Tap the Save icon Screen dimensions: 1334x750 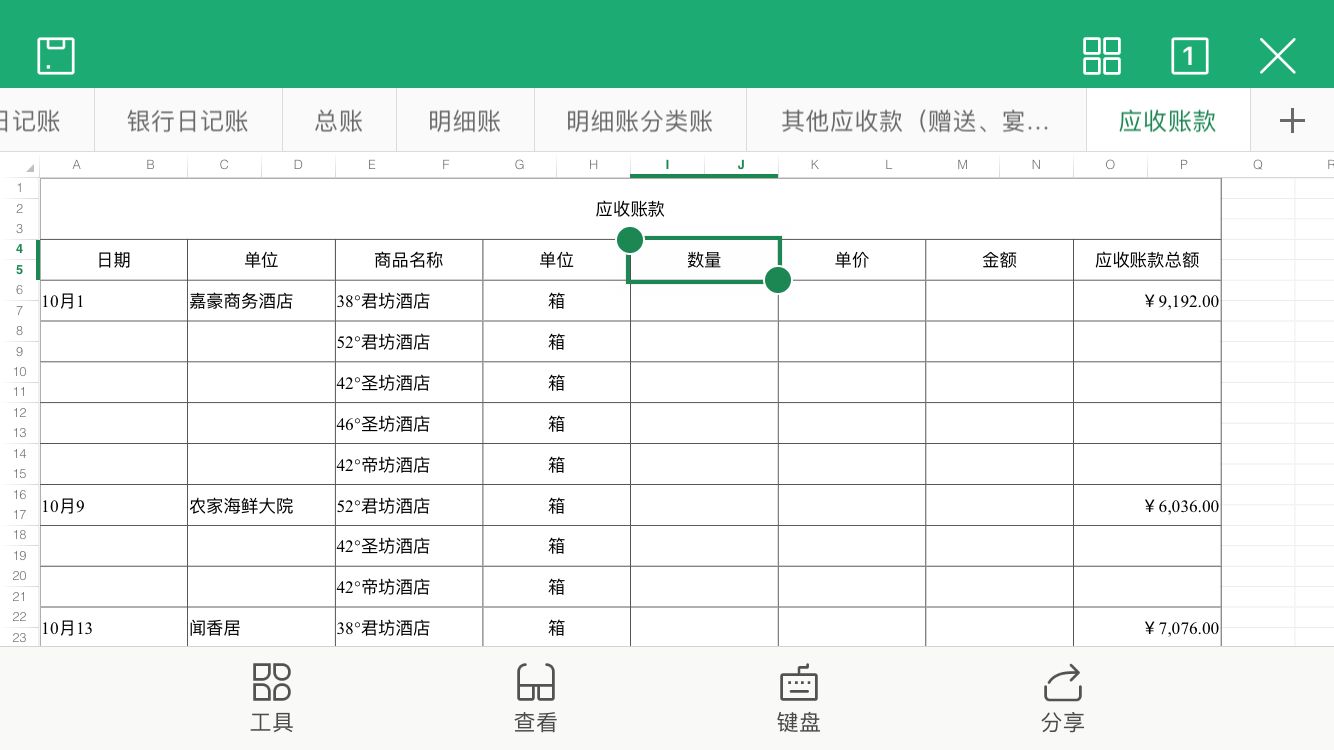pos(56,56)
